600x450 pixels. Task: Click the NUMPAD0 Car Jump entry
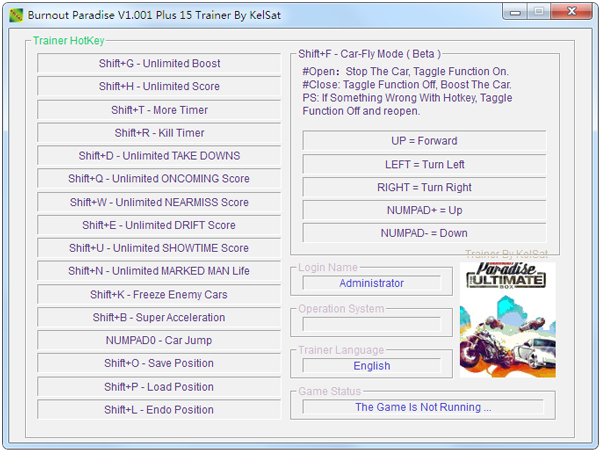pyautogui.click(x=159, y=340)
